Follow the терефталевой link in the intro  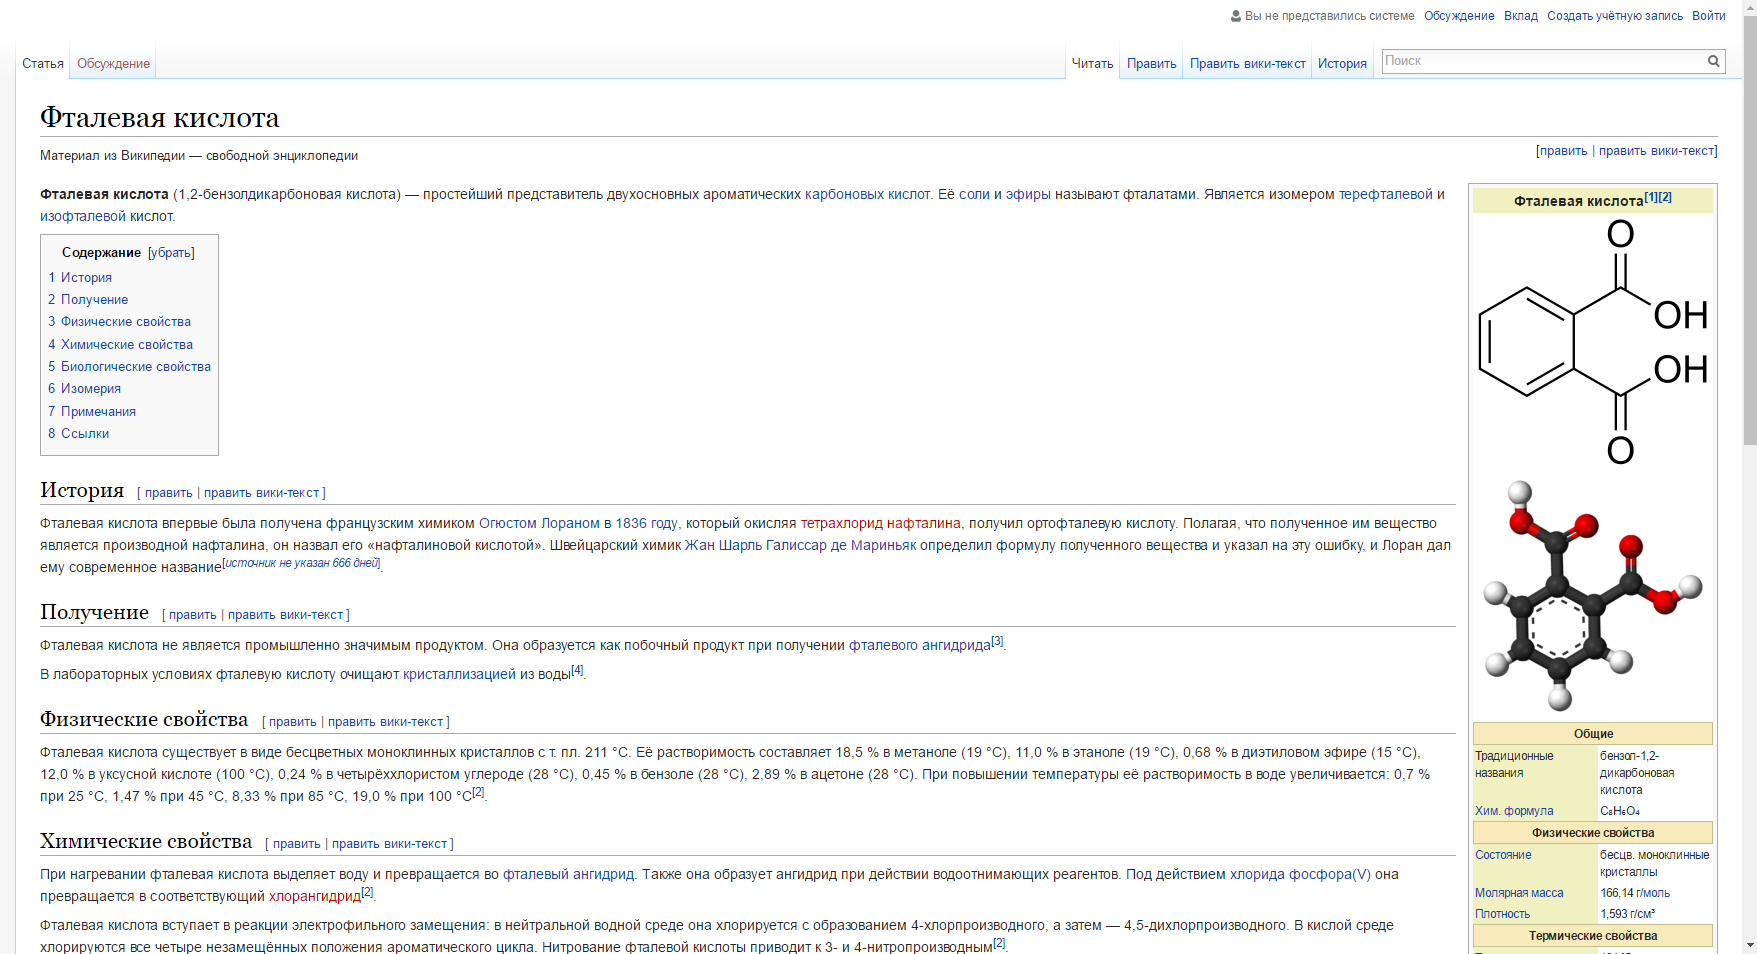coord(1385,194)
